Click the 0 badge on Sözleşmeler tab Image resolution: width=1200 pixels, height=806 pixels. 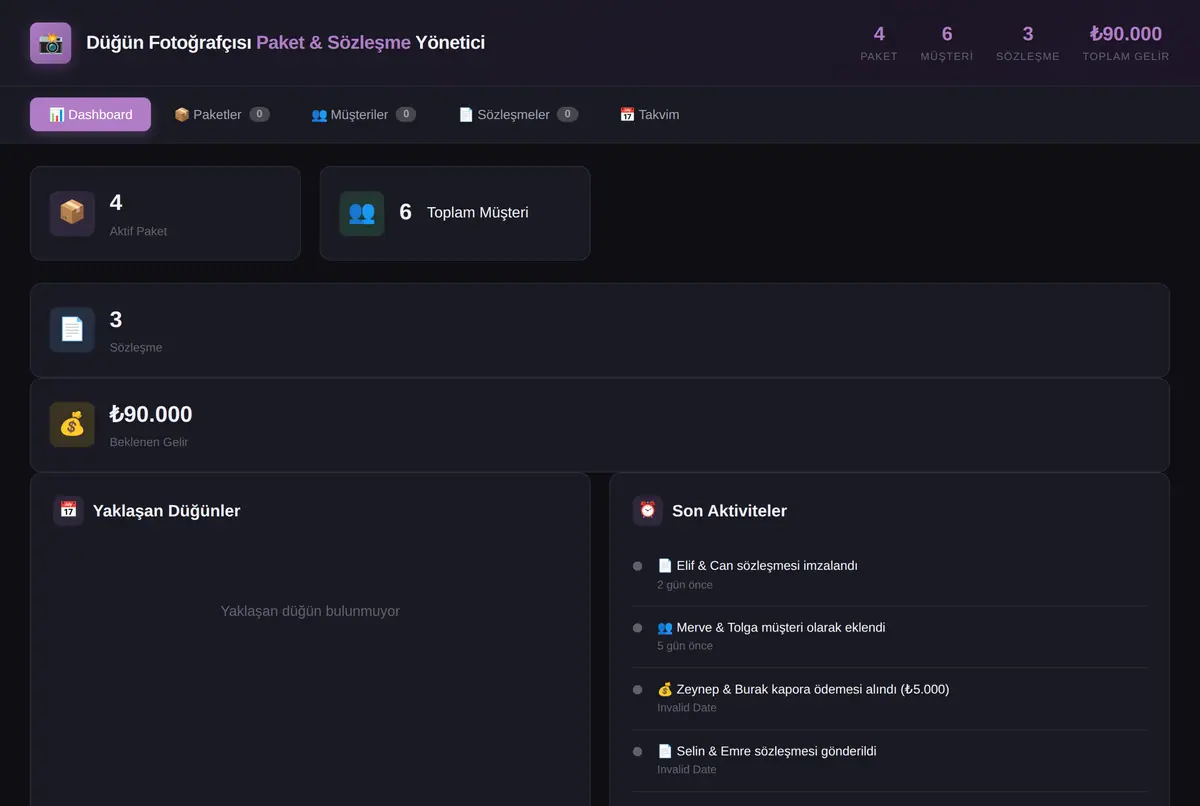[567, 114]
